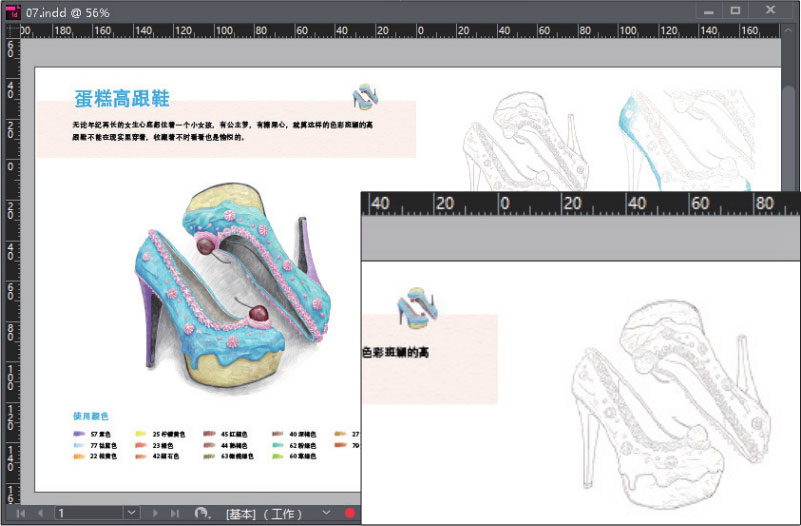Go to the first page button
801x526 pixels.
coord(20,513)
